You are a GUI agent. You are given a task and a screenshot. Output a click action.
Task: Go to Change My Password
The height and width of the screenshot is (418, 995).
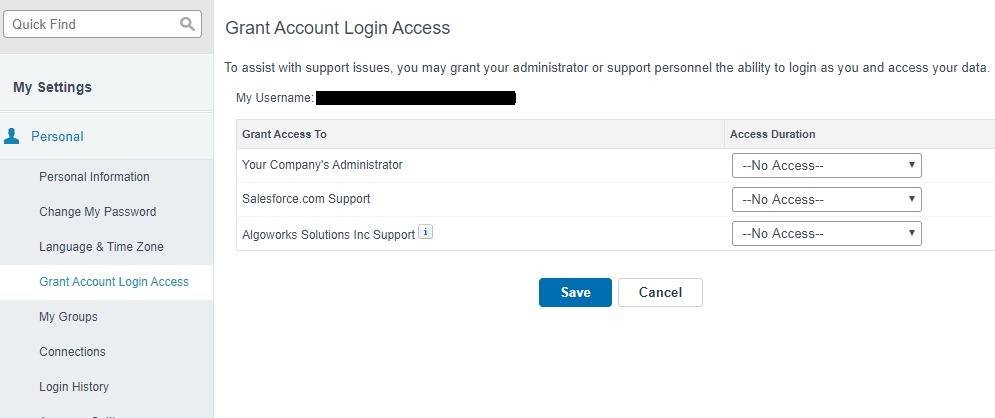click(x=97, y=212)
